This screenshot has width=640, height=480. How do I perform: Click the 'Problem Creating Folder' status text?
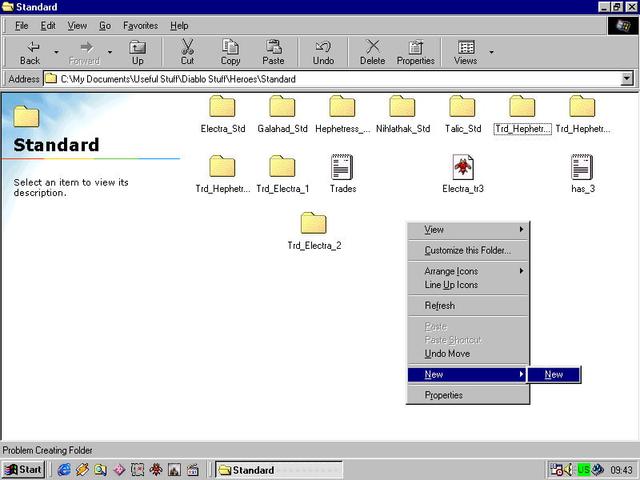[x=47, y=450]
